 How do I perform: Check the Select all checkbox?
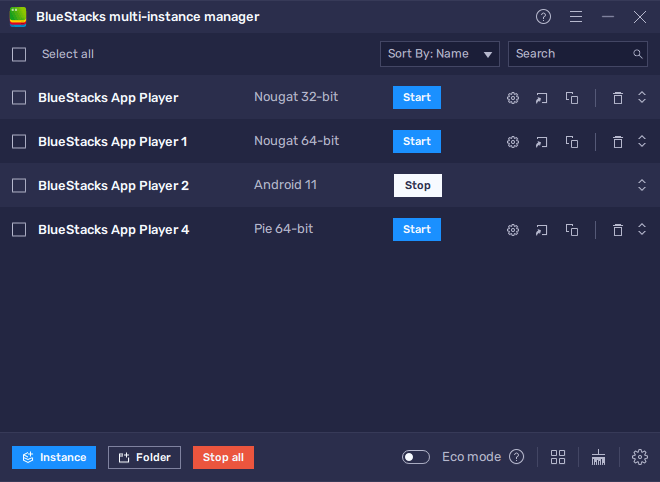point(19,54)
